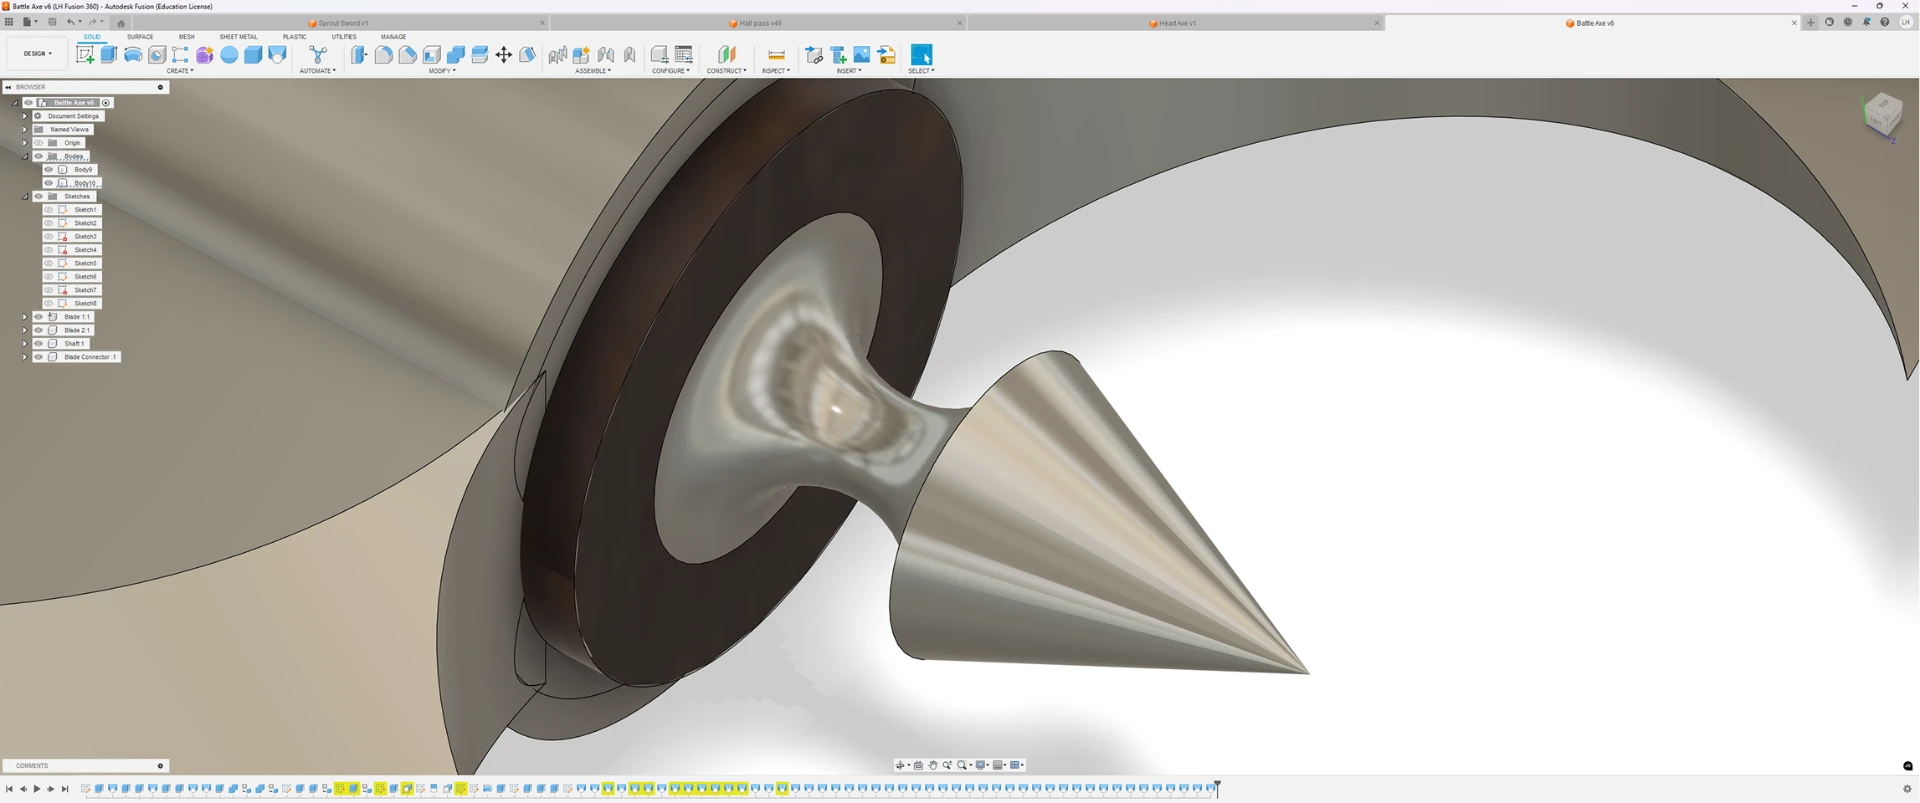
Task: Click the Measure tool icon
Action: [776, 55]
